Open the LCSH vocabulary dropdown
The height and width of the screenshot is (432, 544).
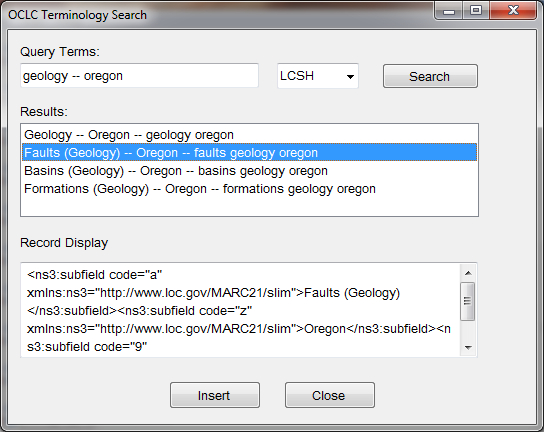pyautogui.click(x=317, y=76)
